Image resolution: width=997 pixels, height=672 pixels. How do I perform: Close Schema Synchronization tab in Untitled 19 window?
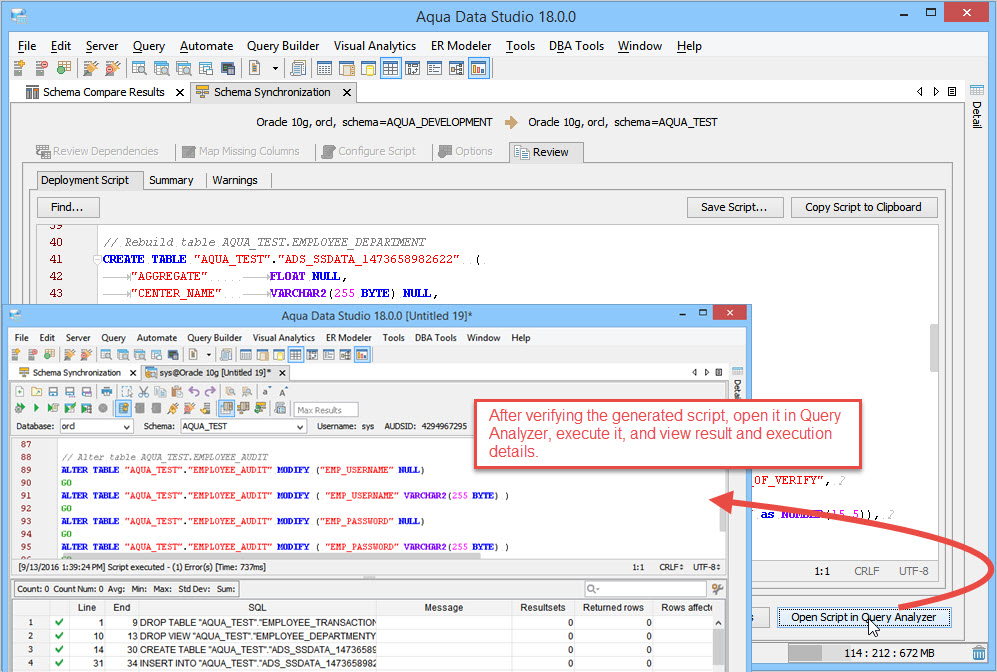(x=133, y=373)
